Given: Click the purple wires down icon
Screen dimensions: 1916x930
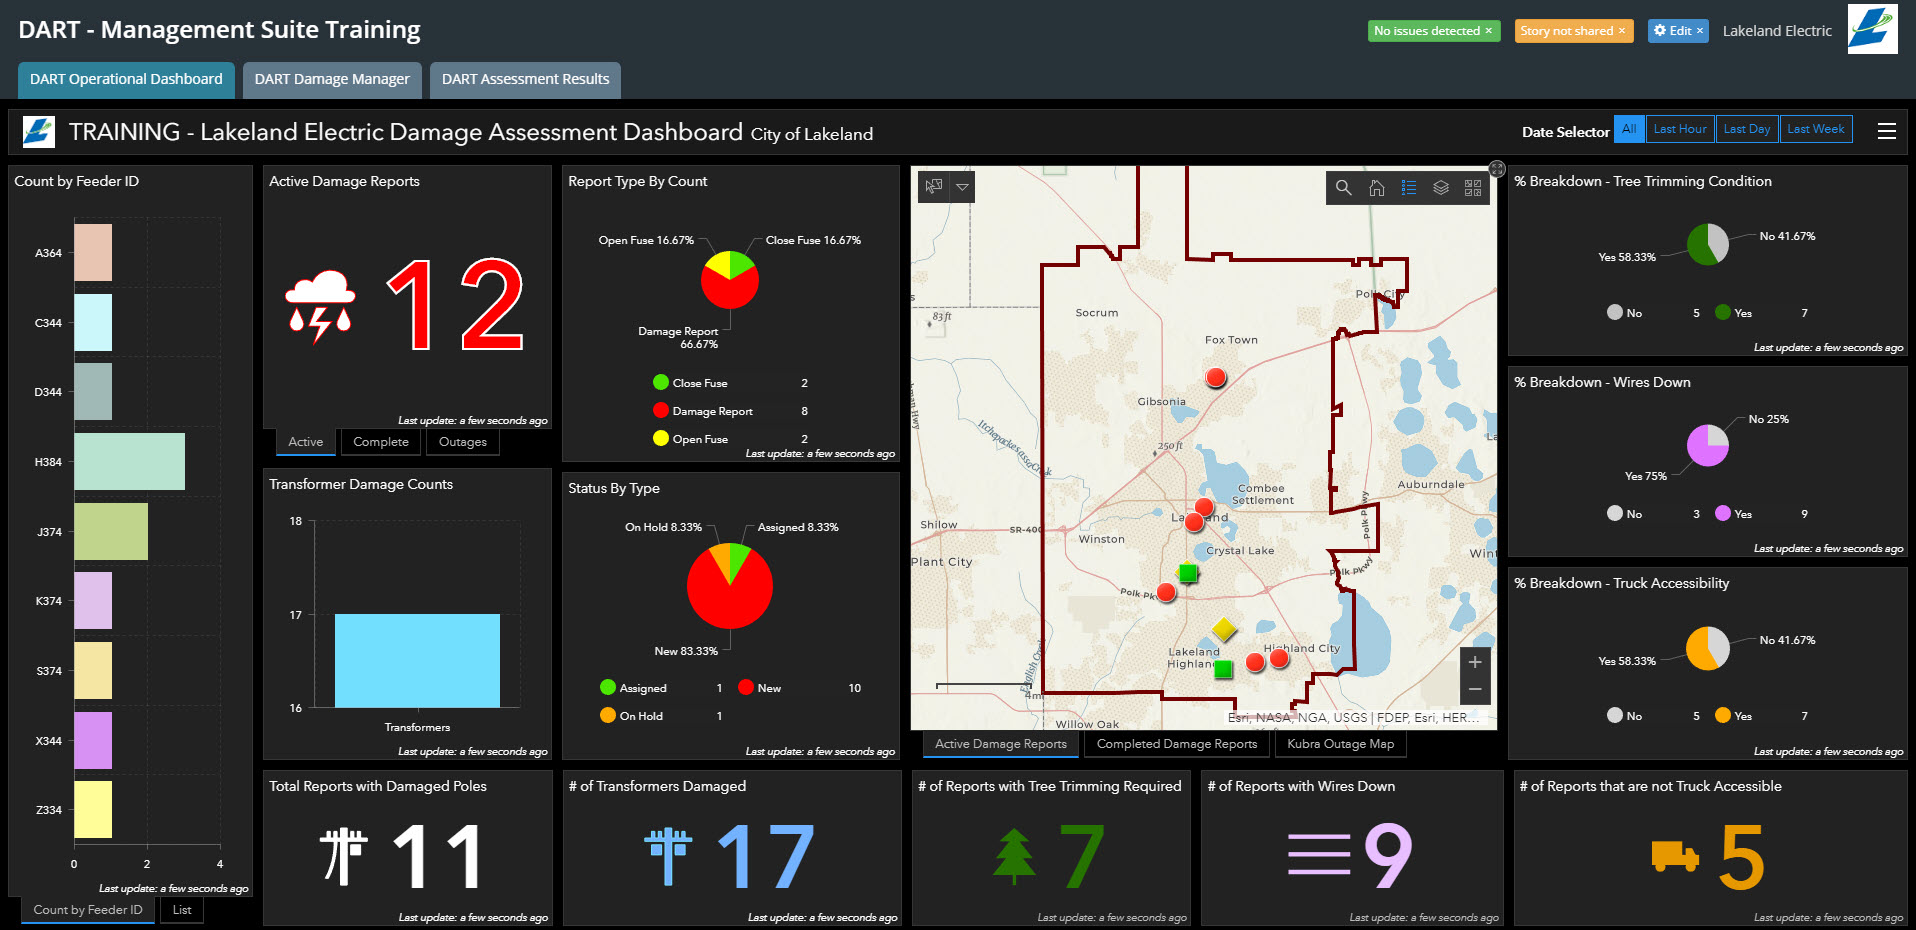Looking at the screenshot, I should [x=1319, y=855].
